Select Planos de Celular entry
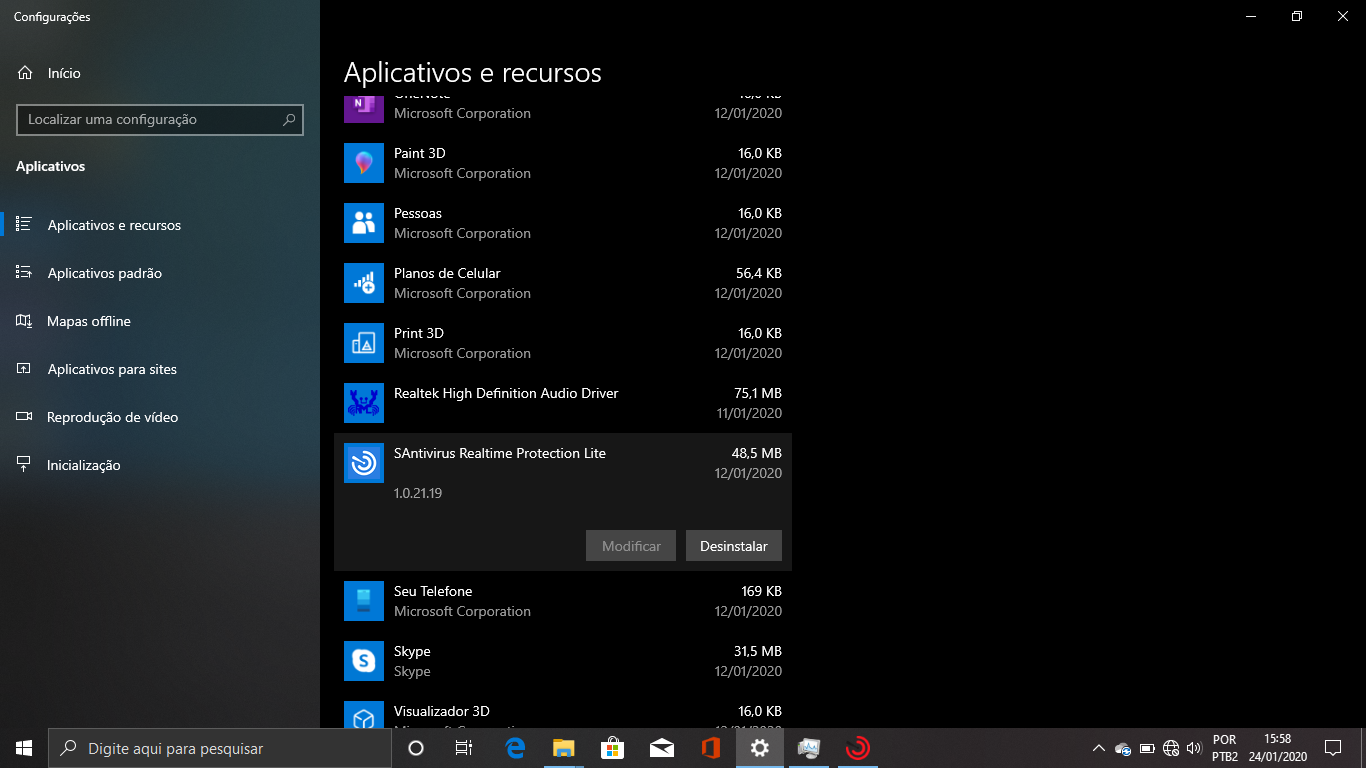 [563, 283]
